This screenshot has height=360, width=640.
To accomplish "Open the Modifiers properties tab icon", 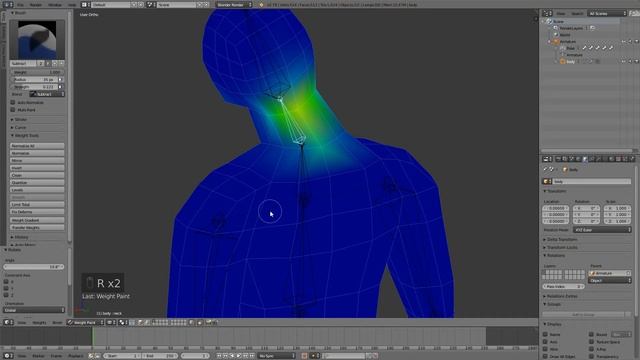I will tap(598, 159).
